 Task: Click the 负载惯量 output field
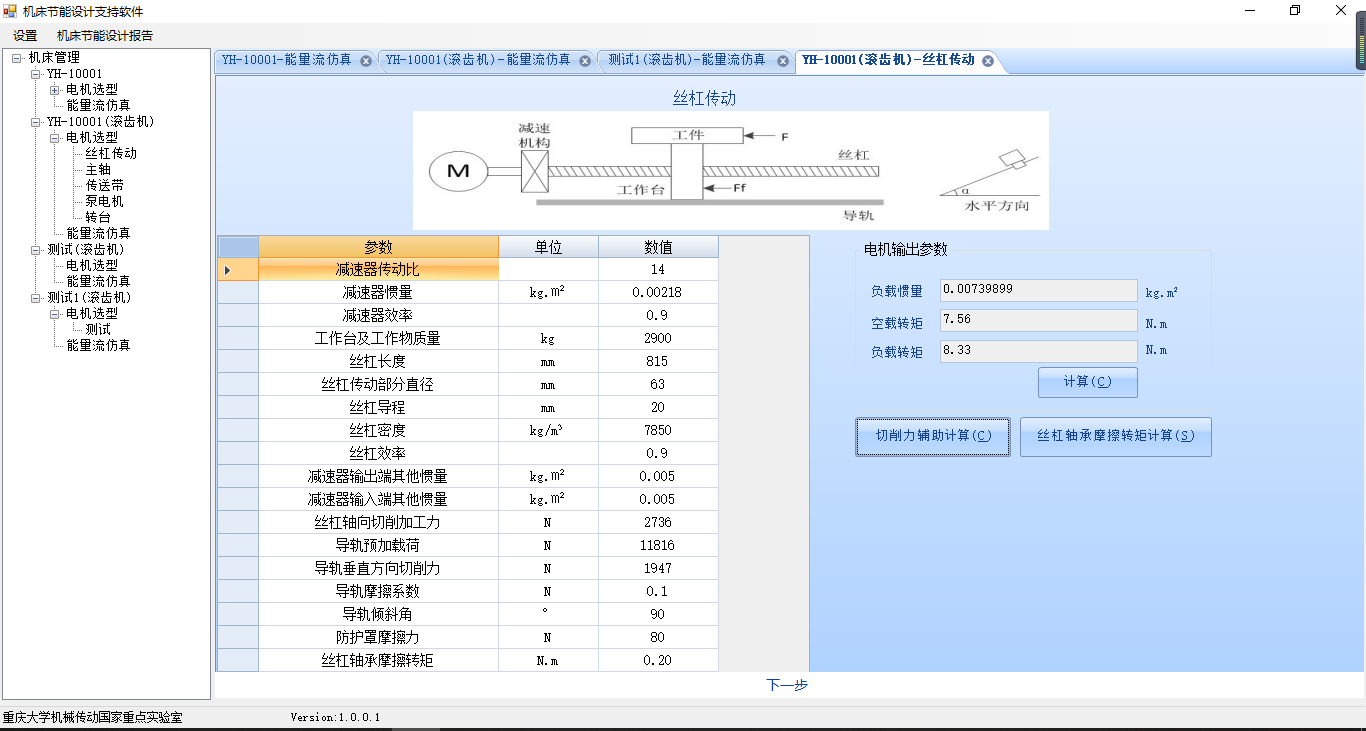click(x=1038, y=290)
